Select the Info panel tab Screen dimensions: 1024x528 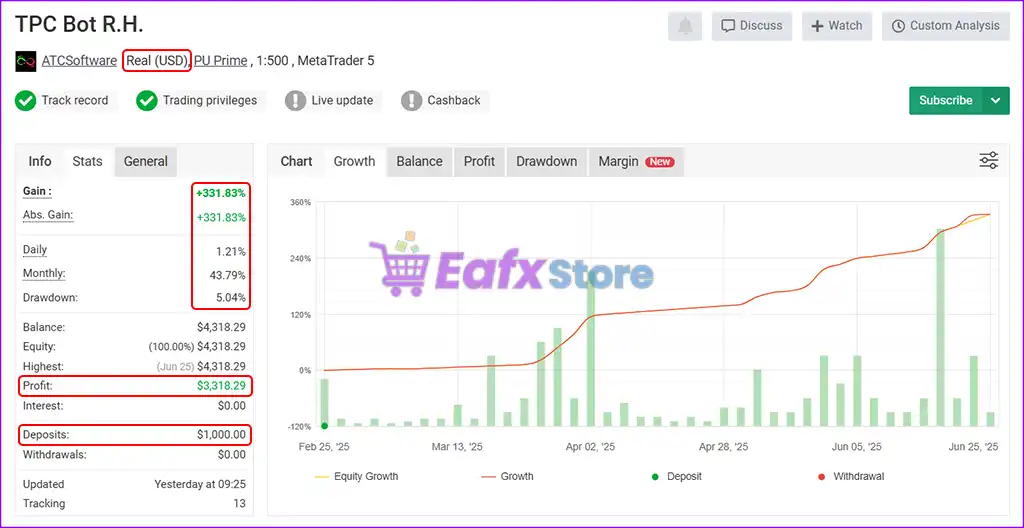pos(40,161)
